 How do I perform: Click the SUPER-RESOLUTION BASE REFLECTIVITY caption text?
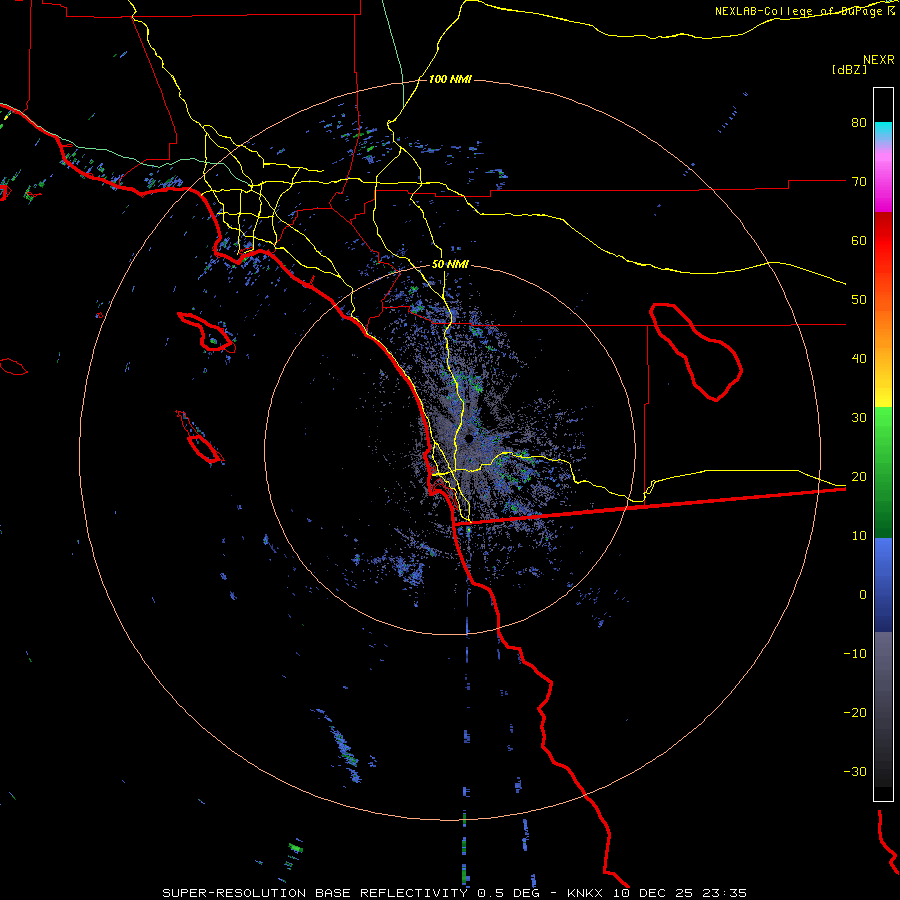[315, 893]
